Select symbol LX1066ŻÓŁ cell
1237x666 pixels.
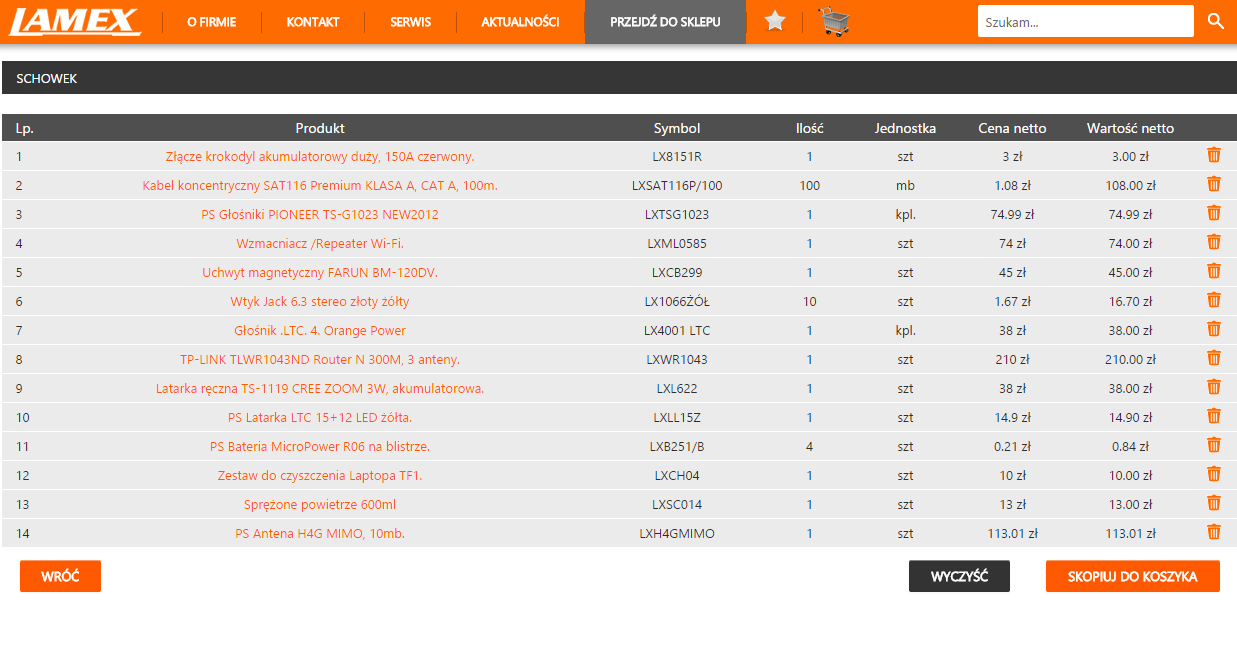point(677,302)
